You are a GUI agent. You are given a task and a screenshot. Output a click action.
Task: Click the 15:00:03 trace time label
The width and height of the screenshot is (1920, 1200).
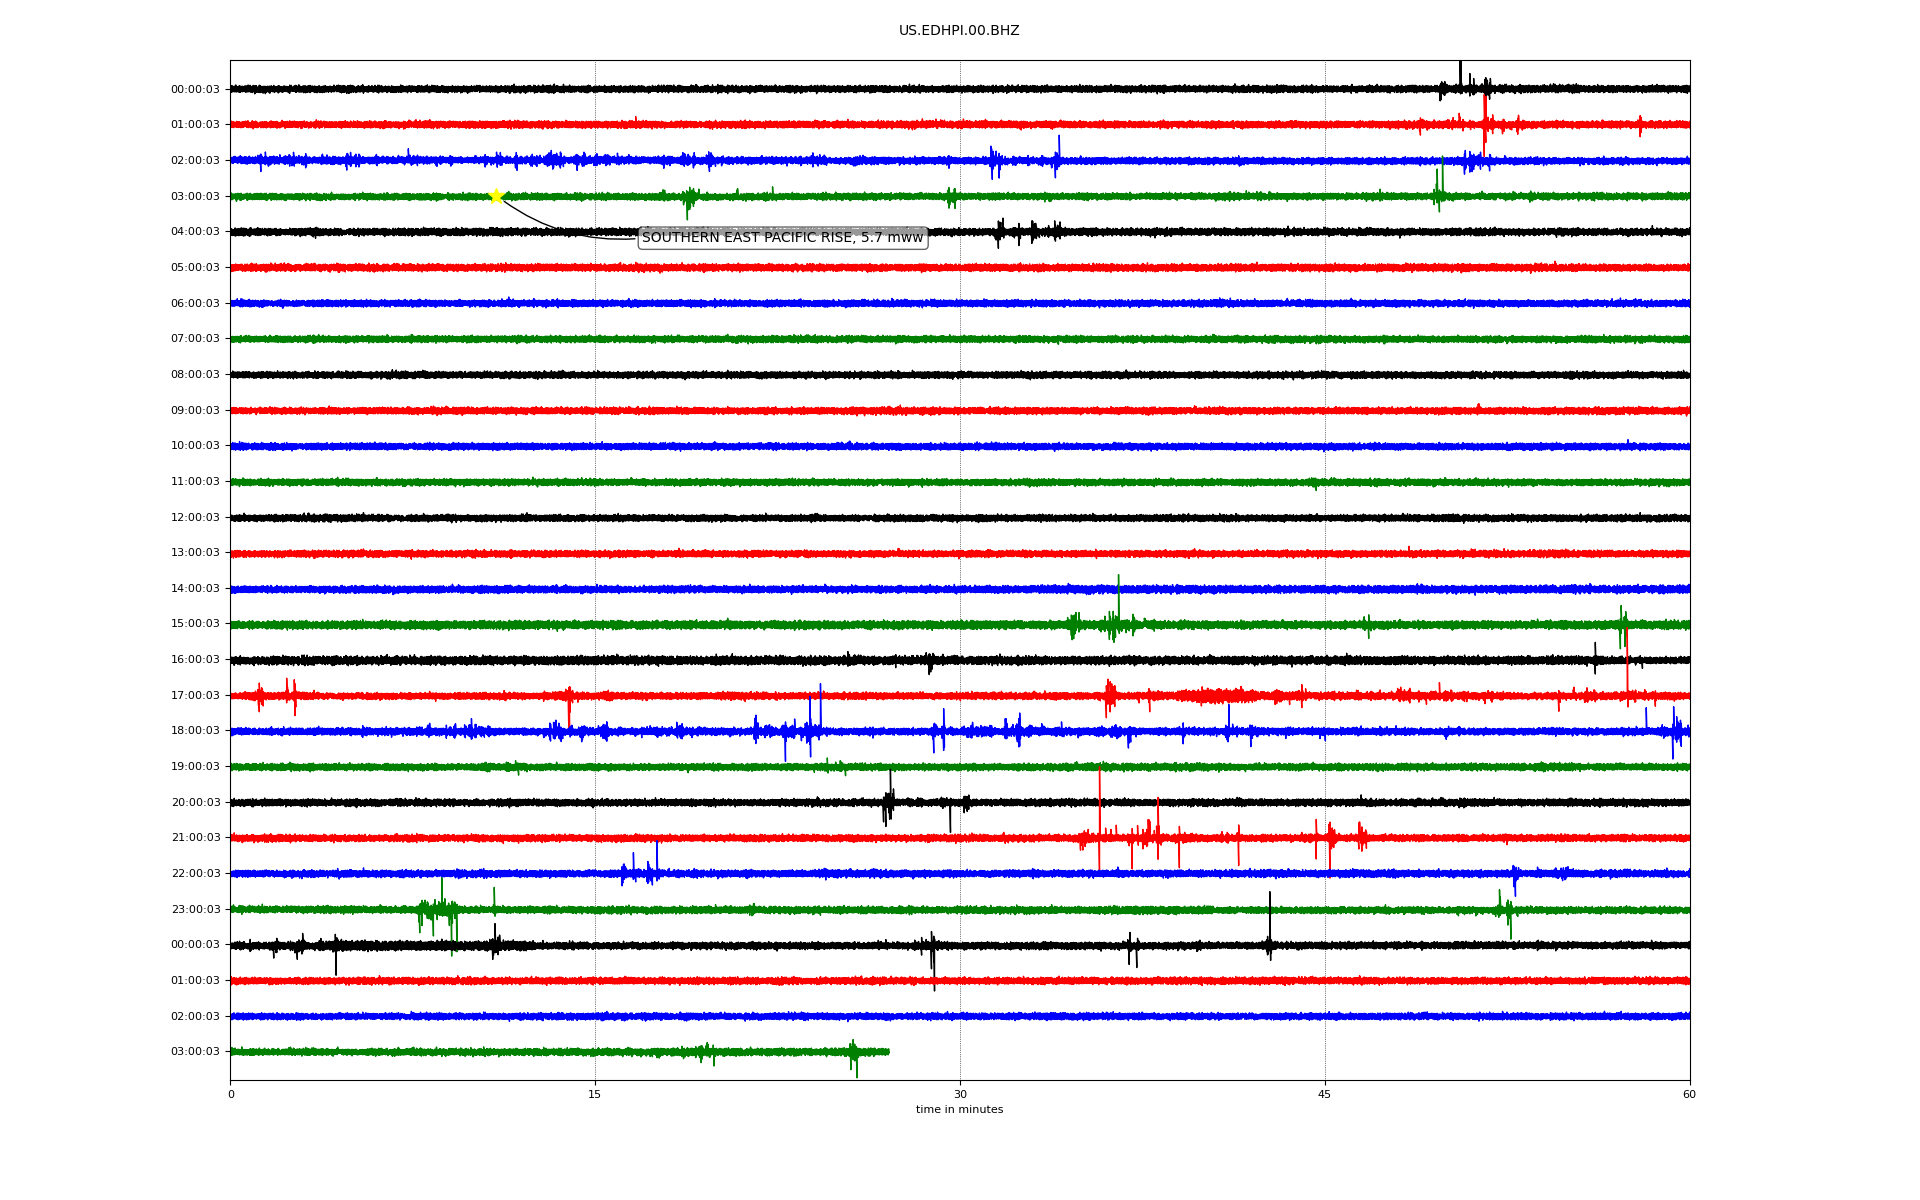tap(195, 624)
